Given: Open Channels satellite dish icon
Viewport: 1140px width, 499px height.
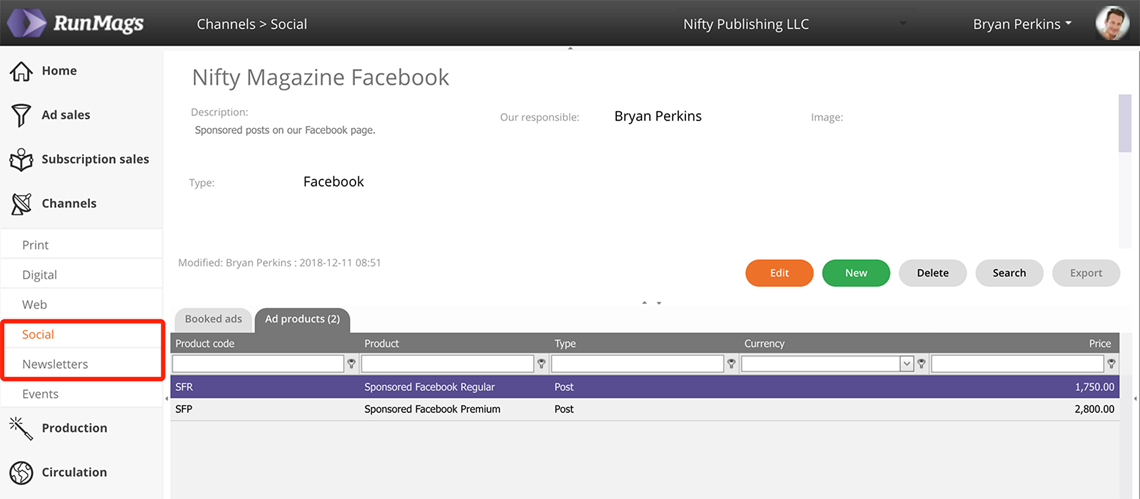Looking at the screenshot, I should tap(21, 204).
